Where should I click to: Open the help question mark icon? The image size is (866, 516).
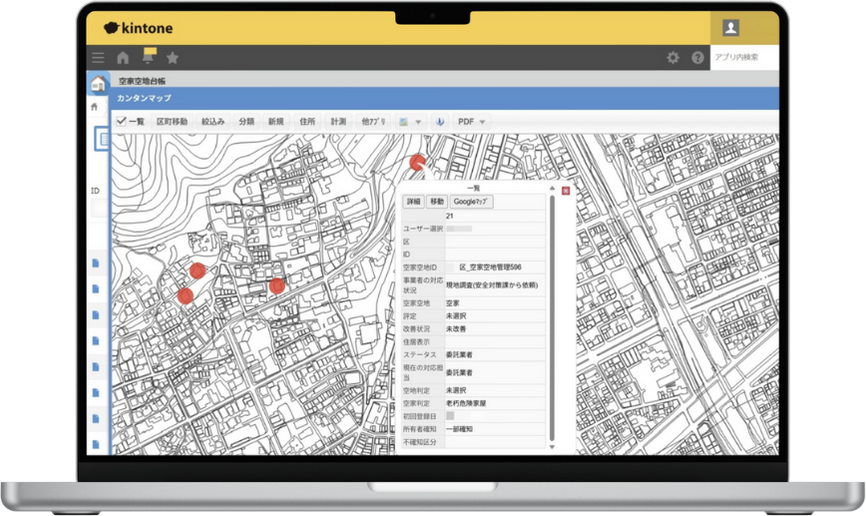(x=698, y=58)
